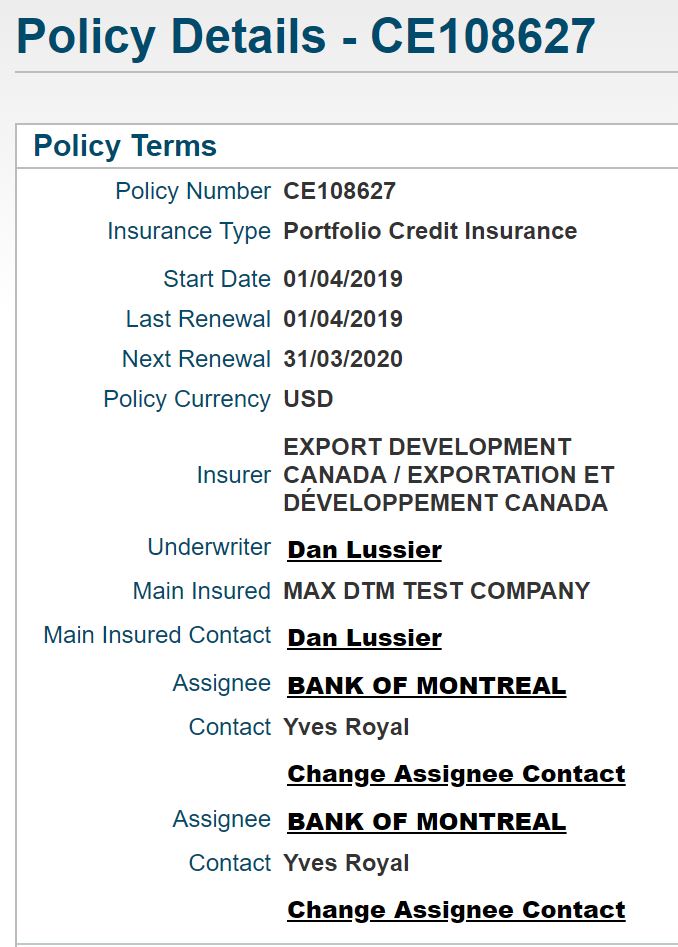Click the Start Date value 01/04/2019

click(343, 279)
